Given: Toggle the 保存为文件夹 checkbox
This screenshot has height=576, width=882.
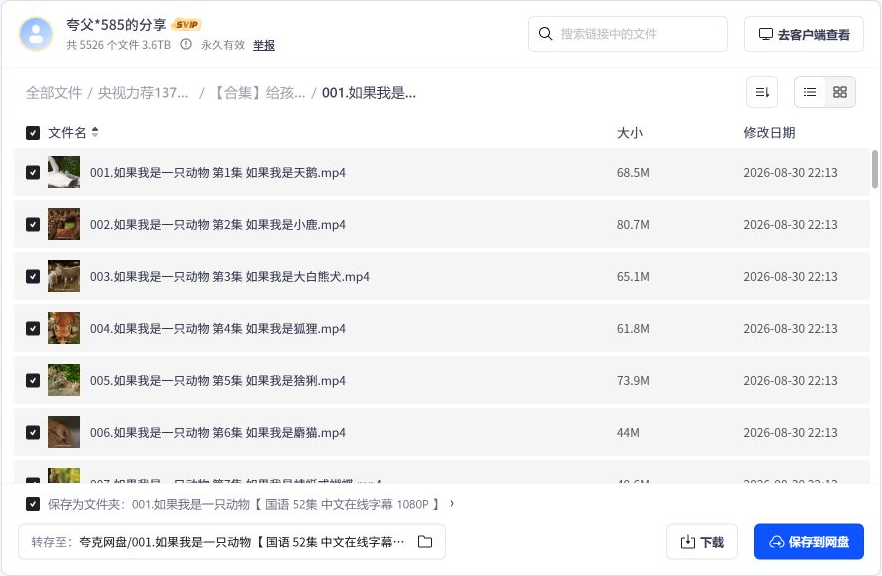Looking at the screenshot, I should 33,504.
